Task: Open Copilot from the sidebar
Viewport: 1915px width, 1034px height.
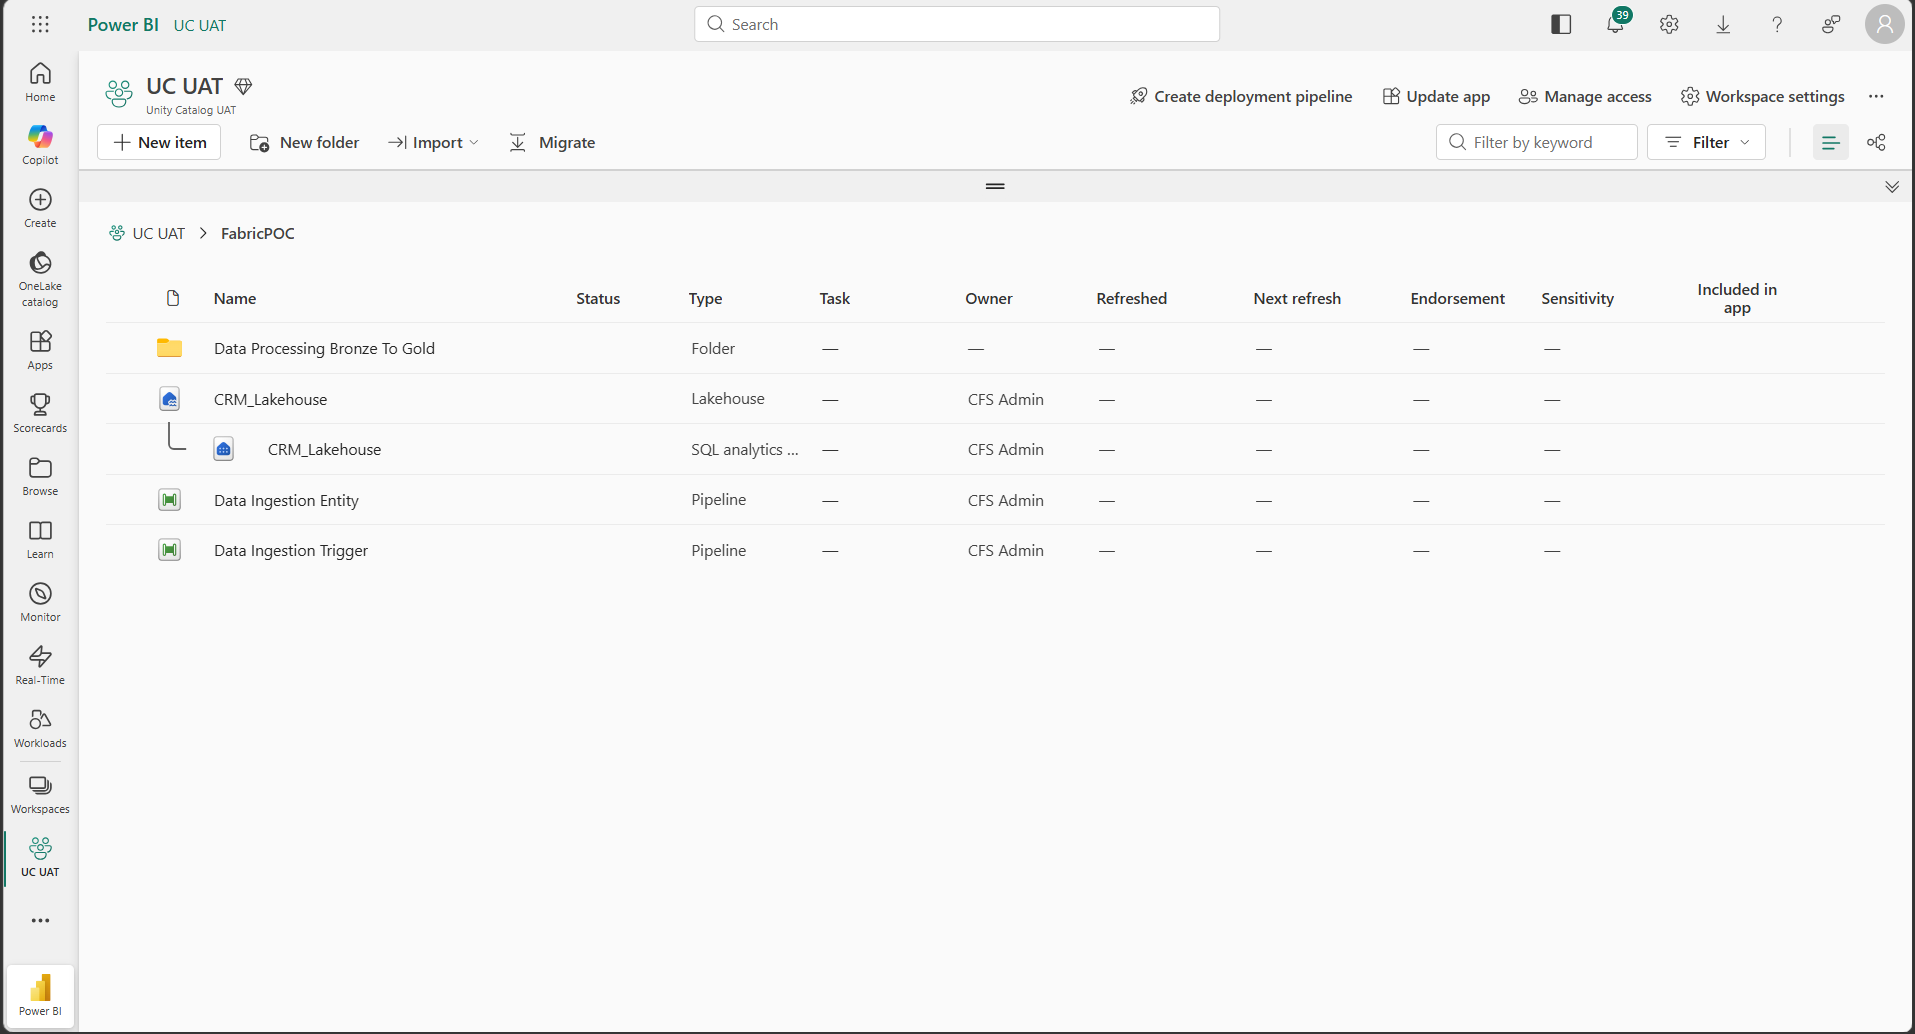Action: [40, 145]
